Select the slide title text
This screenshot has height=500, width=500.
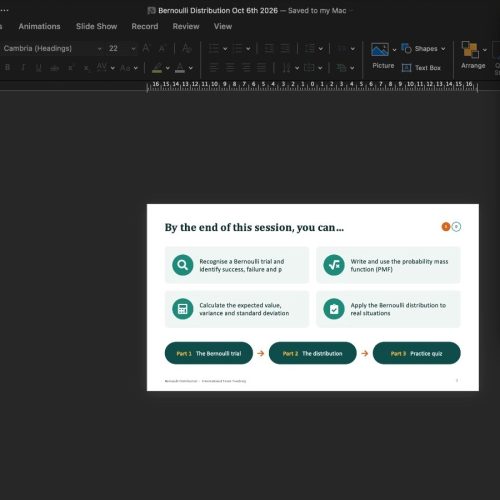[x=254, y=227]
